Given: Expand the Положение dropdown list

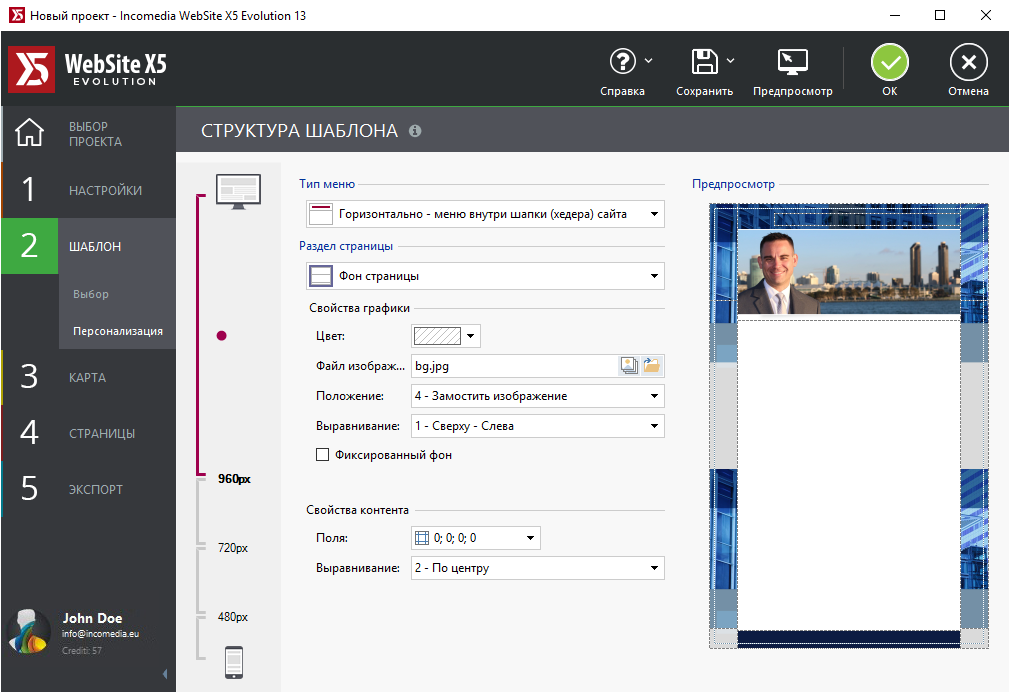Looking at the screenshot, I should click(x=537, y=396).
